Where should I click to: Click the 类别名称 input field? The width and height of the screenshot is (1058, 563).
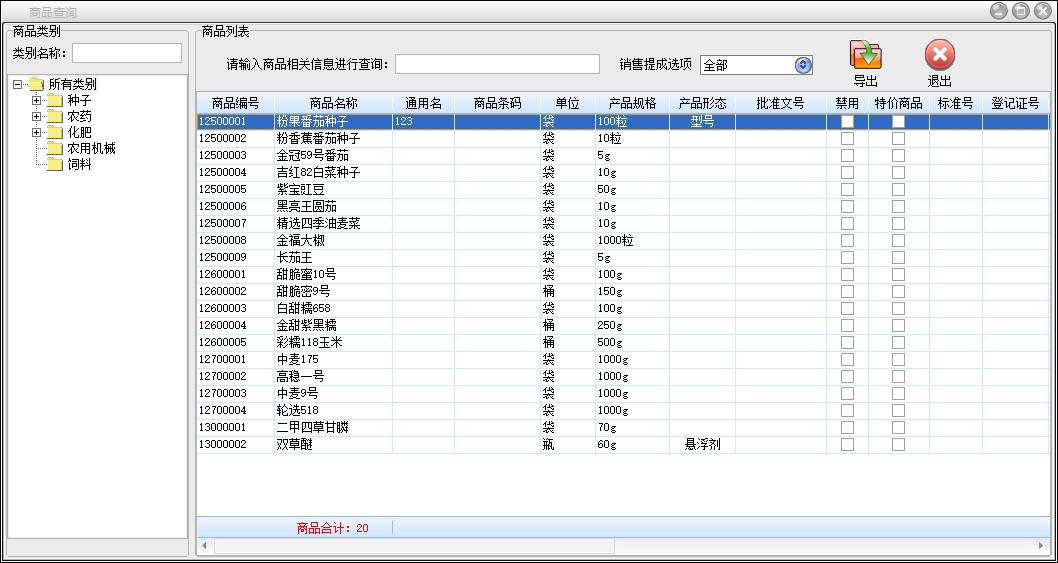[127, 53]
